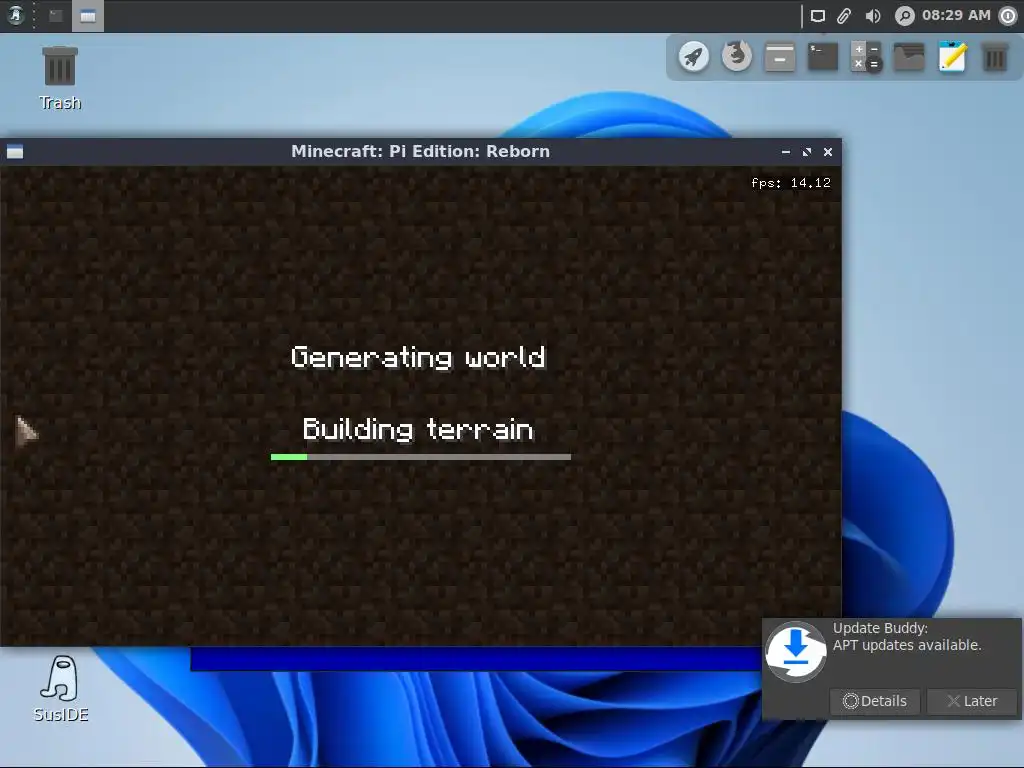The width and height of the screenshot is (1024, 768).
Task: Close the Minecraft: Pi Edition window
Action: pos(827,152)
